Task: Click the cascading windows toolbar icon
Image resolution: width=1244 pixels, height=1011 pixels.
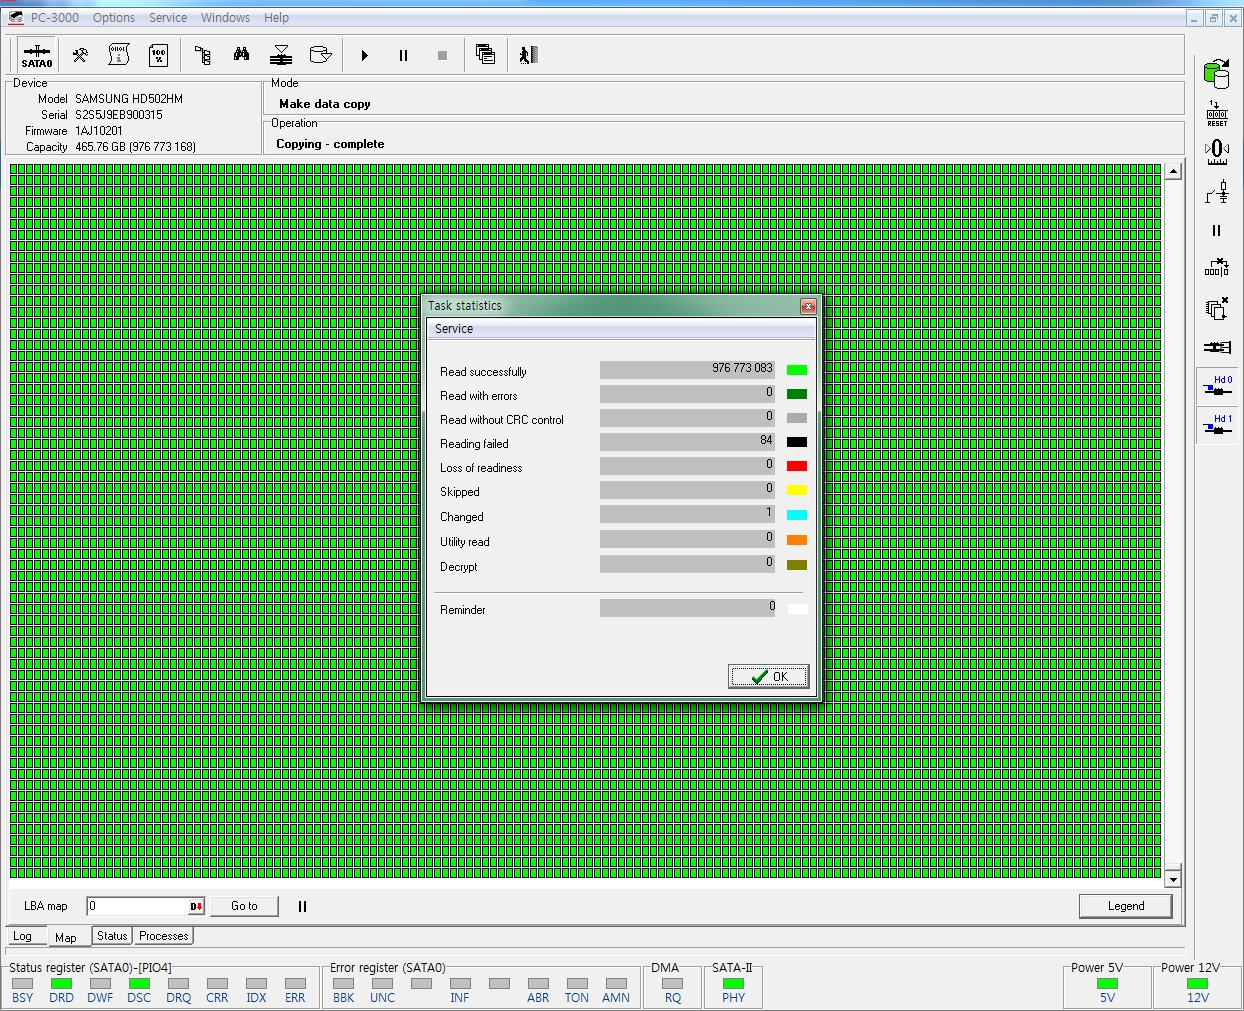Action: pos(485,55)
